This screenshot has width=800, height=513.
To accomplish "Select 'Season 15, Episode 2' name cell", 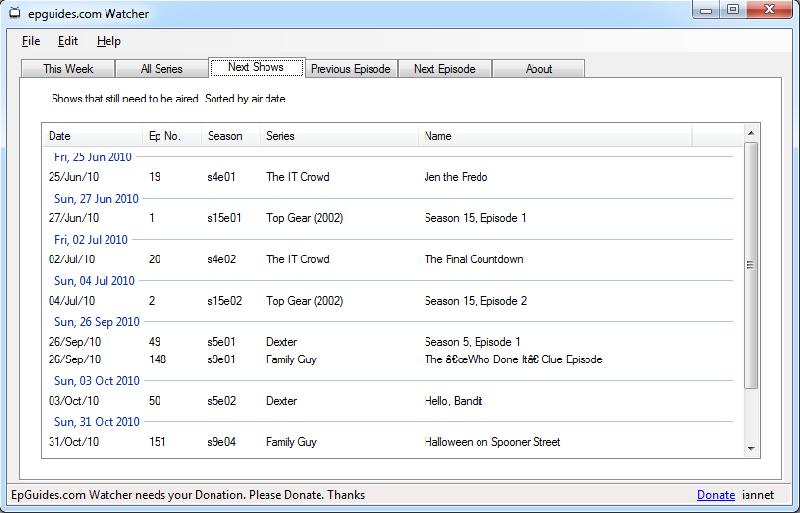I will coord(476,301).
